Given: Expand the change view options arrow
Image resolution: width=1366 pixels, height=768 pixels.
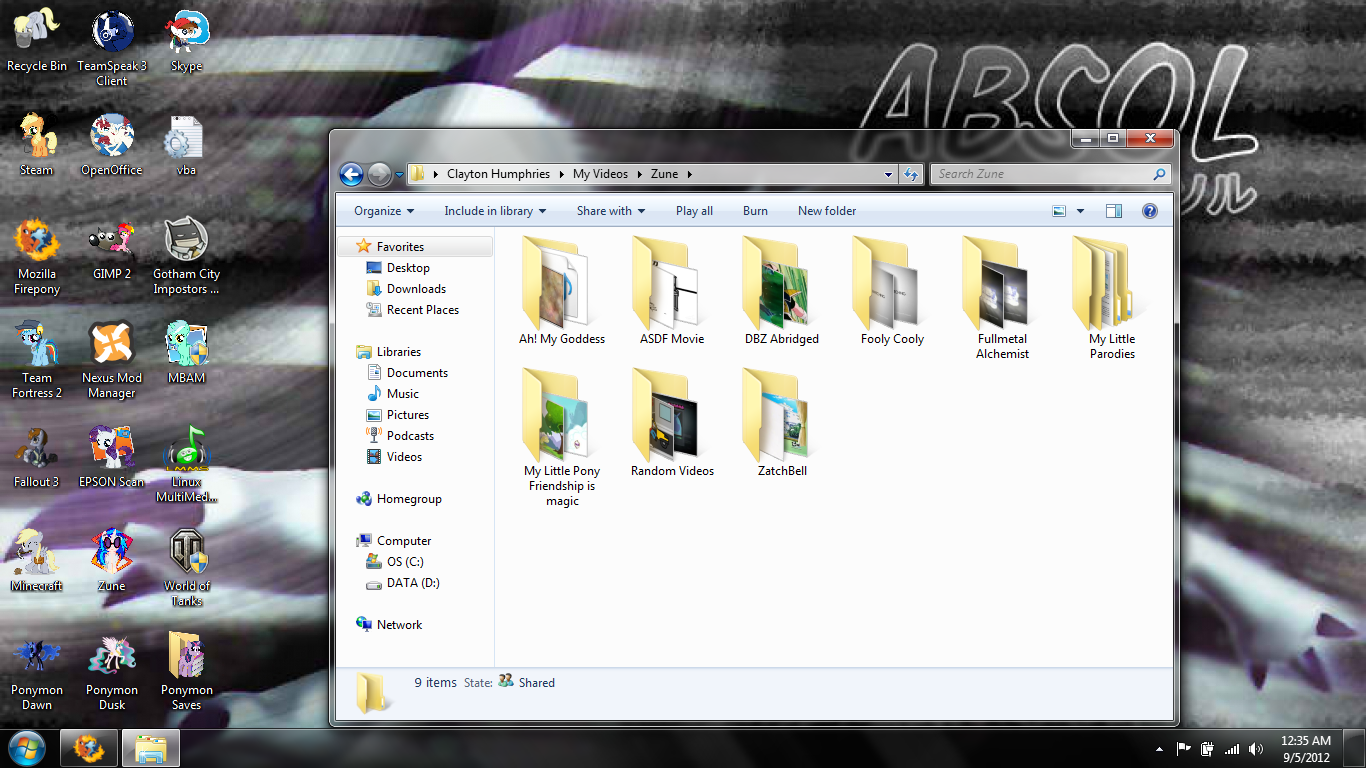Looking at the screenshot, I should (x=1081, y=211).
